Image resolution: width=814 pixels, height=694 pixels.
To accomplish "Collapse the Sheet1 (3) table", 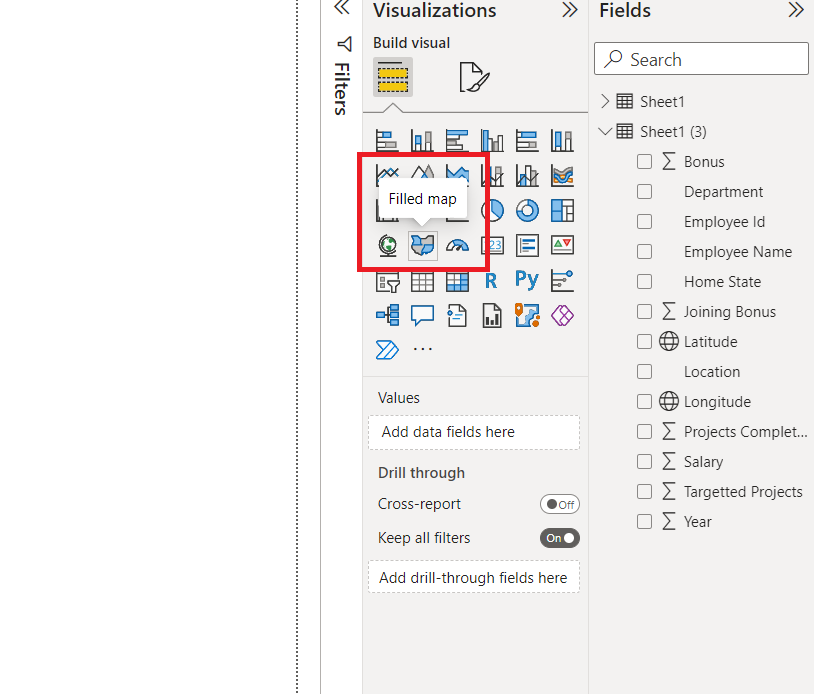I will (605, 131).
